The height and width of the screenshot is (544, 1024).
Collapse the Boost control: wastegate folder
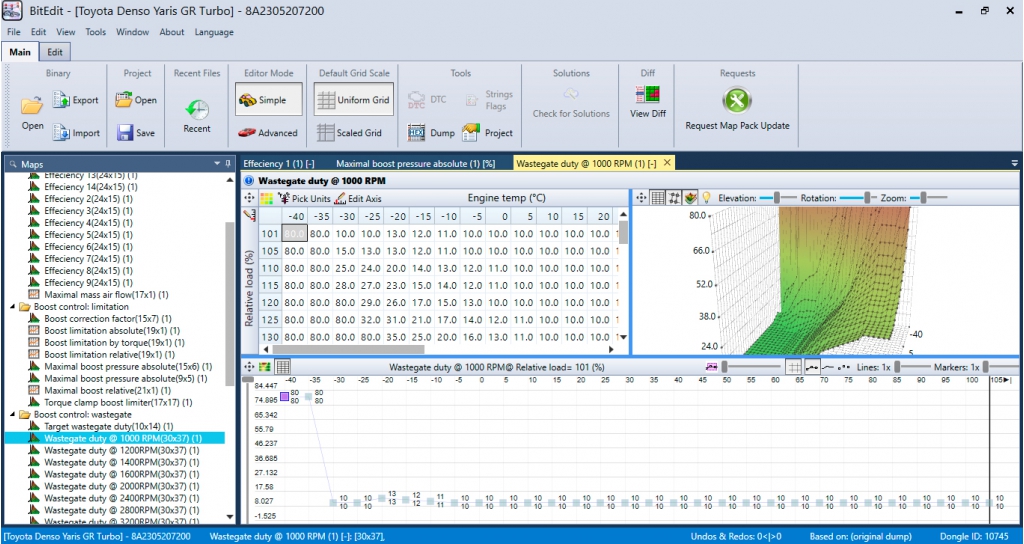click(14, 415)
